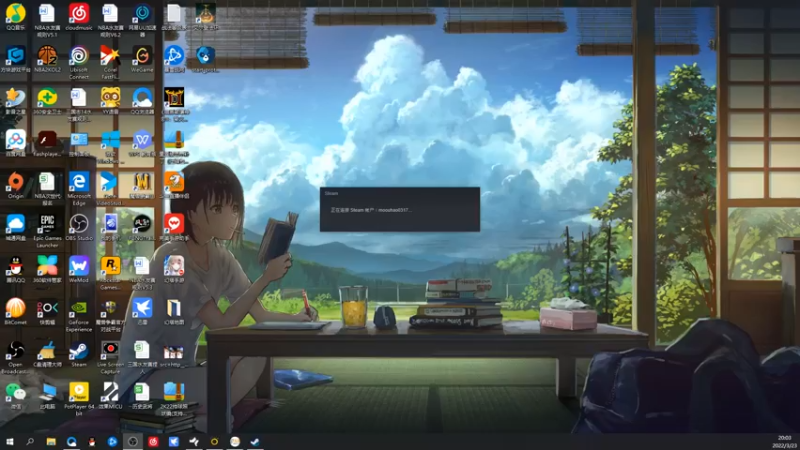This screenshot has height=450, width=800.
Task: Select the Flash Player desktop icon
Action: pyautogui.click(x=47, y=142)
